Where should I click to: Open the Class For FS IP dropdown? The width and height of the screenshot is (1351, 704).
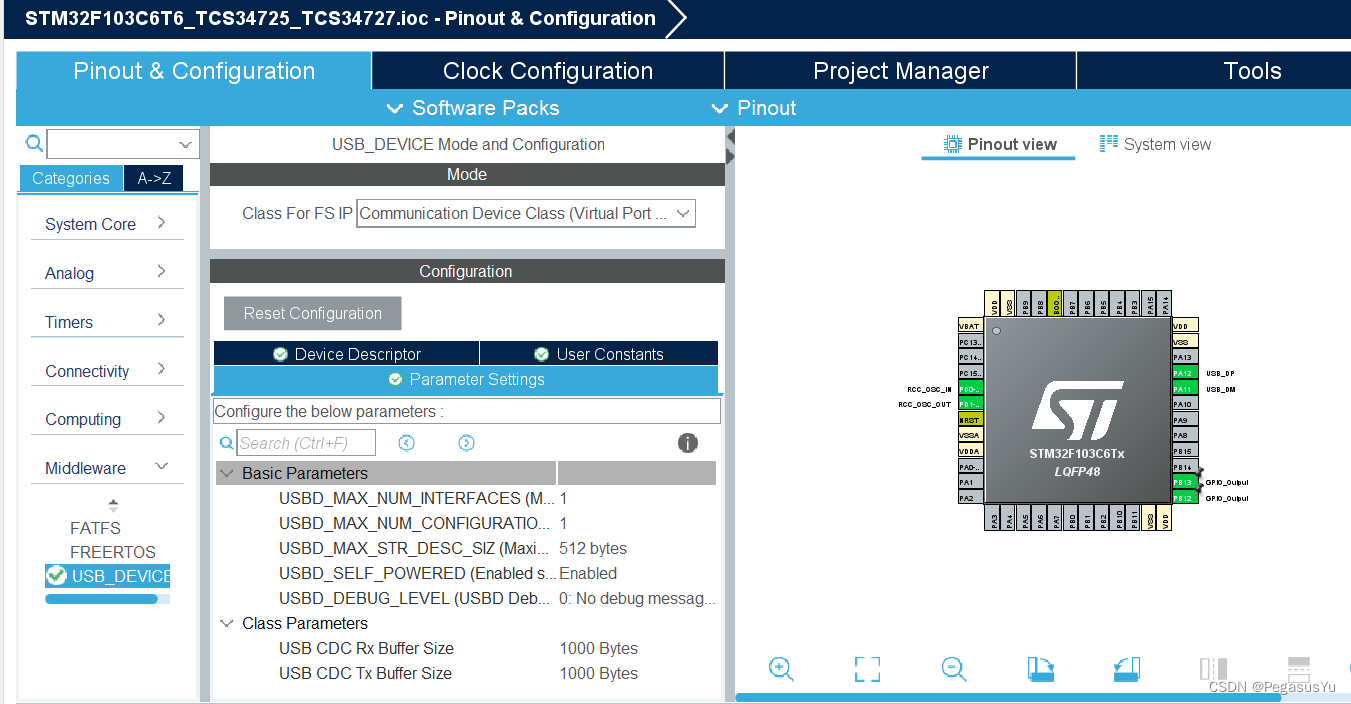point(526,213)
